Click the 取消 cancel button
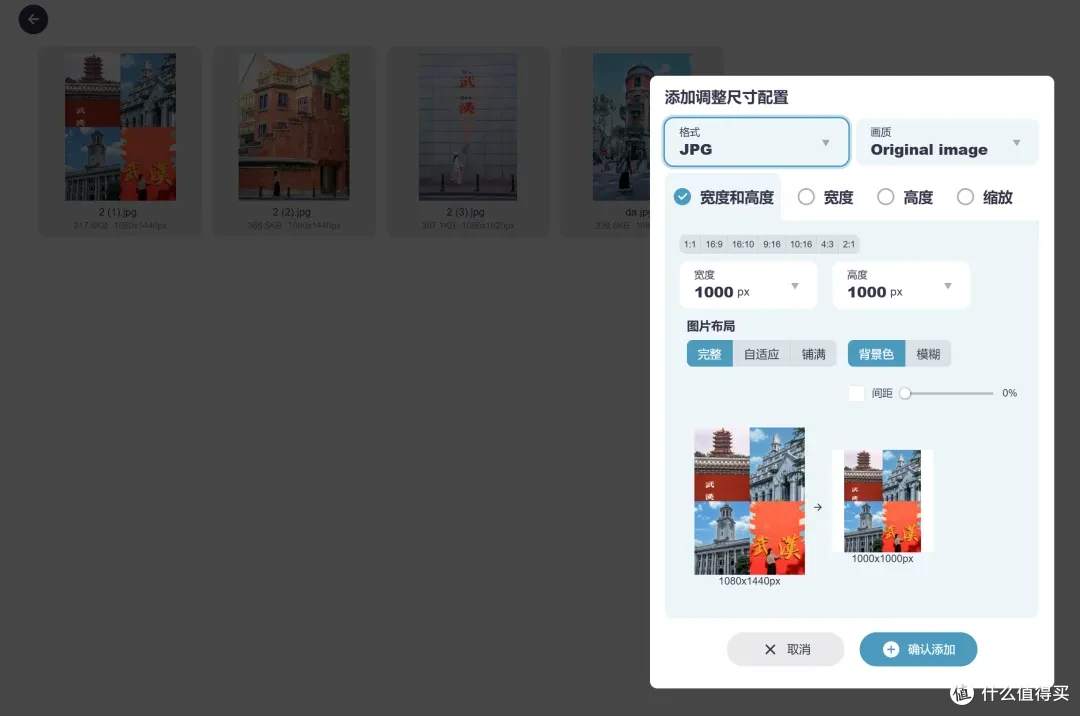The height and width of the screenshot is (716, 1080). pyautogui.click(x=785, y=649)
